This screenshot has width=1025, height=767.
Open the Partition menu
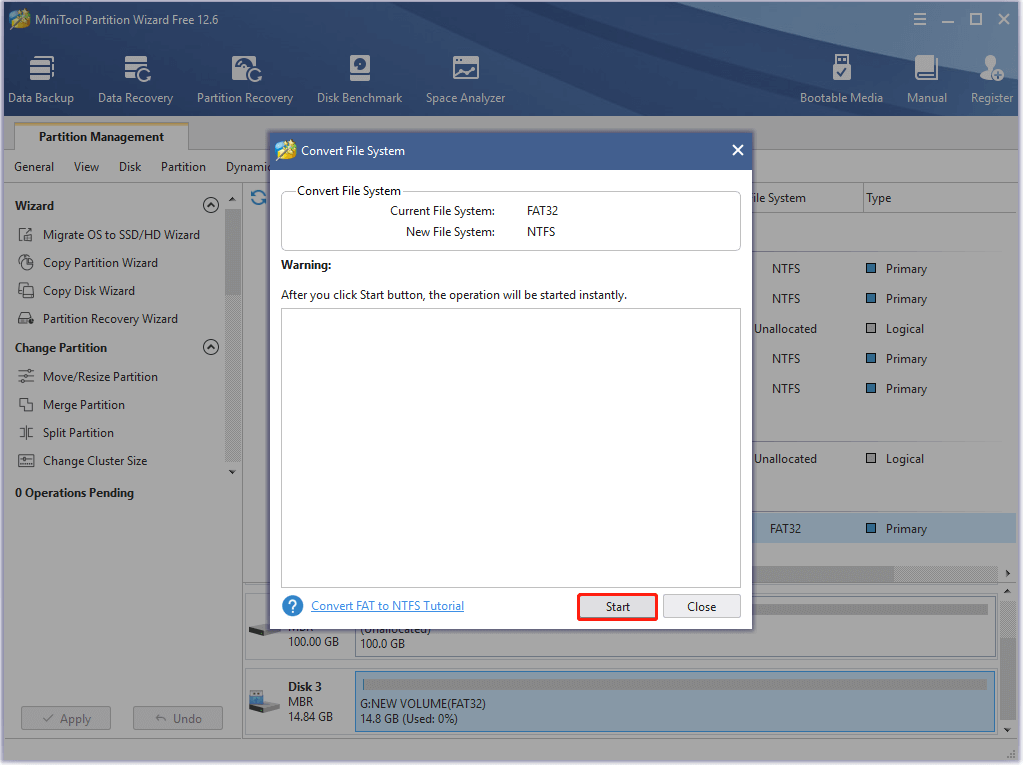tap(184, 167)
